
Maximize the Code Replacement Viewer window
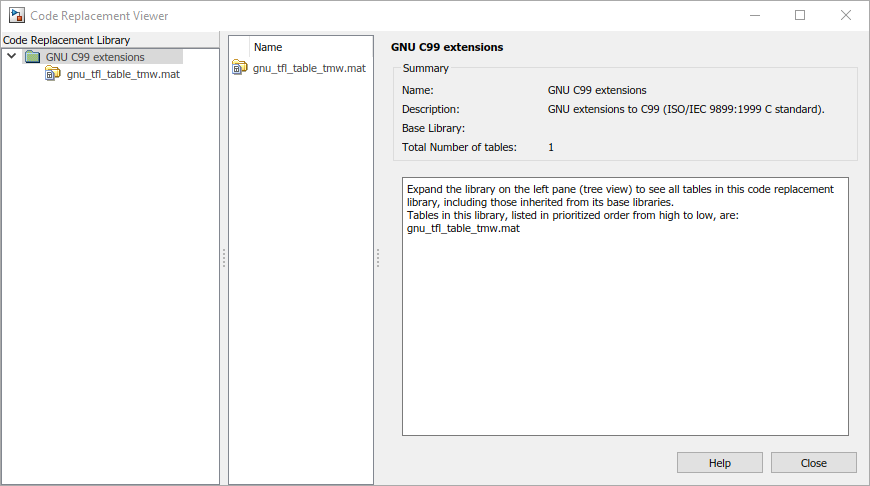[800, 16]
